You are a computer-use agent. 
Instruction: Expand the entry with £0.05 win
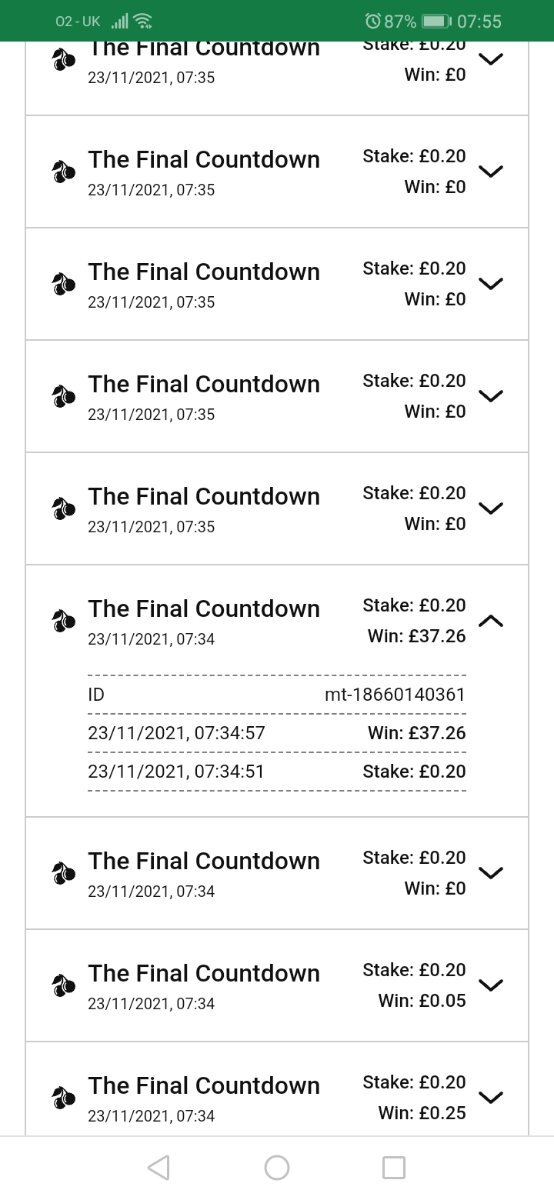tap(491, 985)
